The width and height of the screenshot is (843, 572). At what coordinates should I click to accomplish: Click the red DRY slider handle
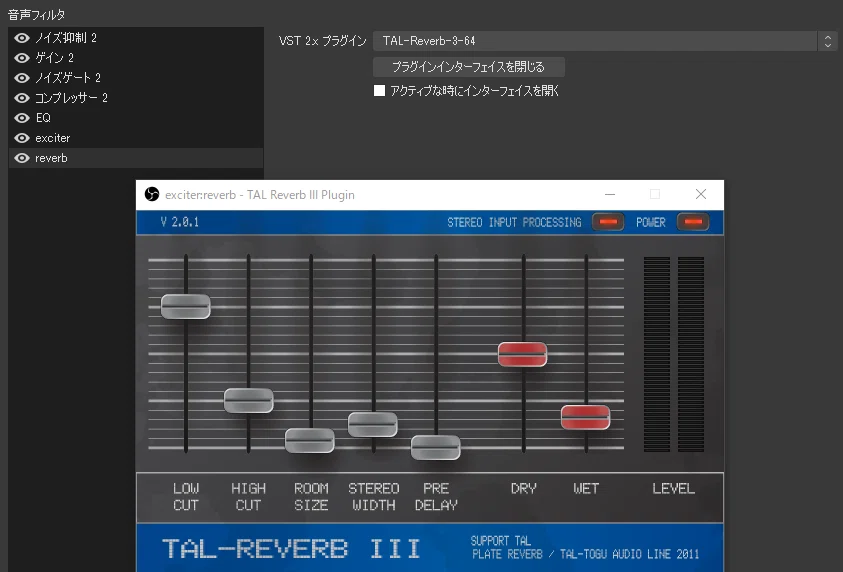tap(523, 354)
